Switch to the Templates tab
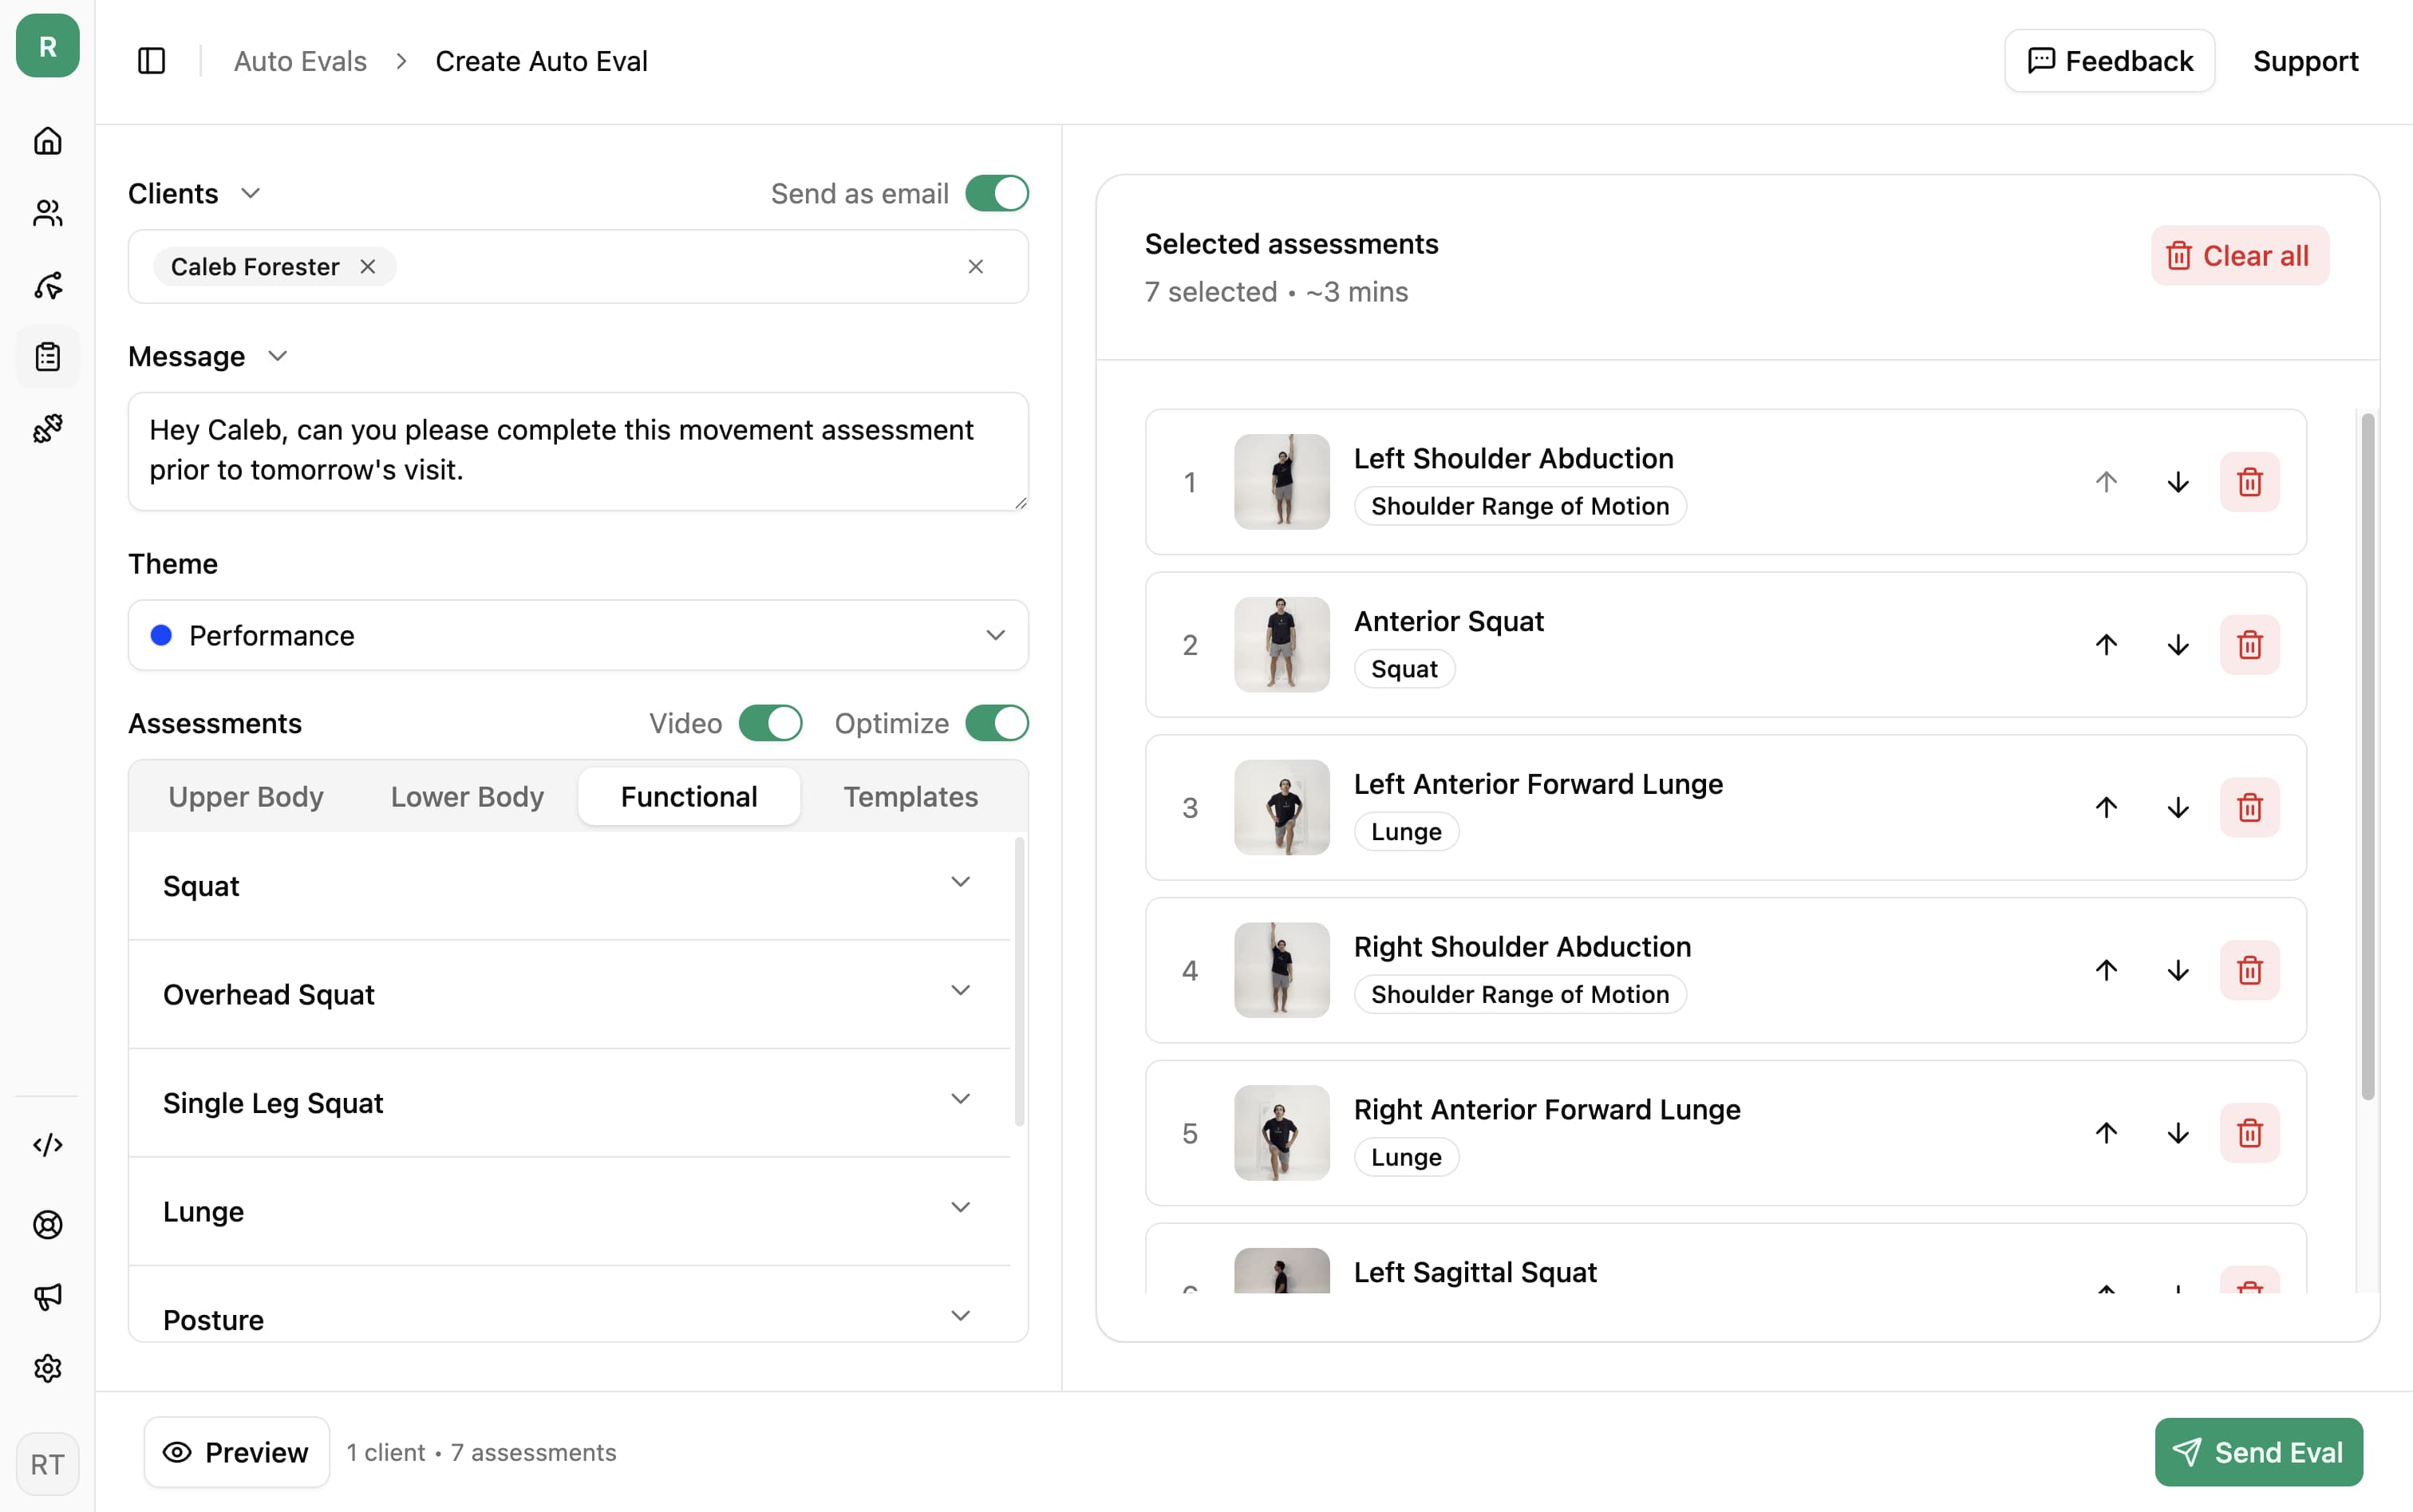Image resolution: width=2413 pixels, height=1512 pixels. [910, 797]
